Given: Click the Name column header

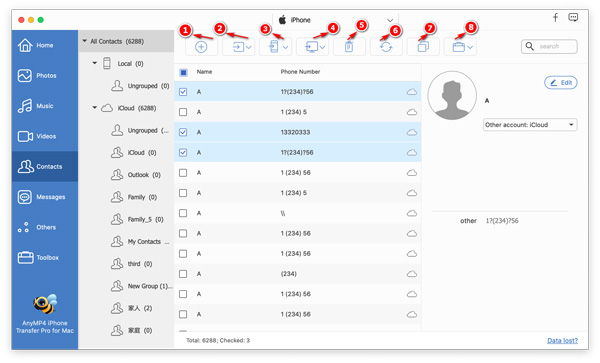Looking at the screenshot, I should click(x=204, y=72).
